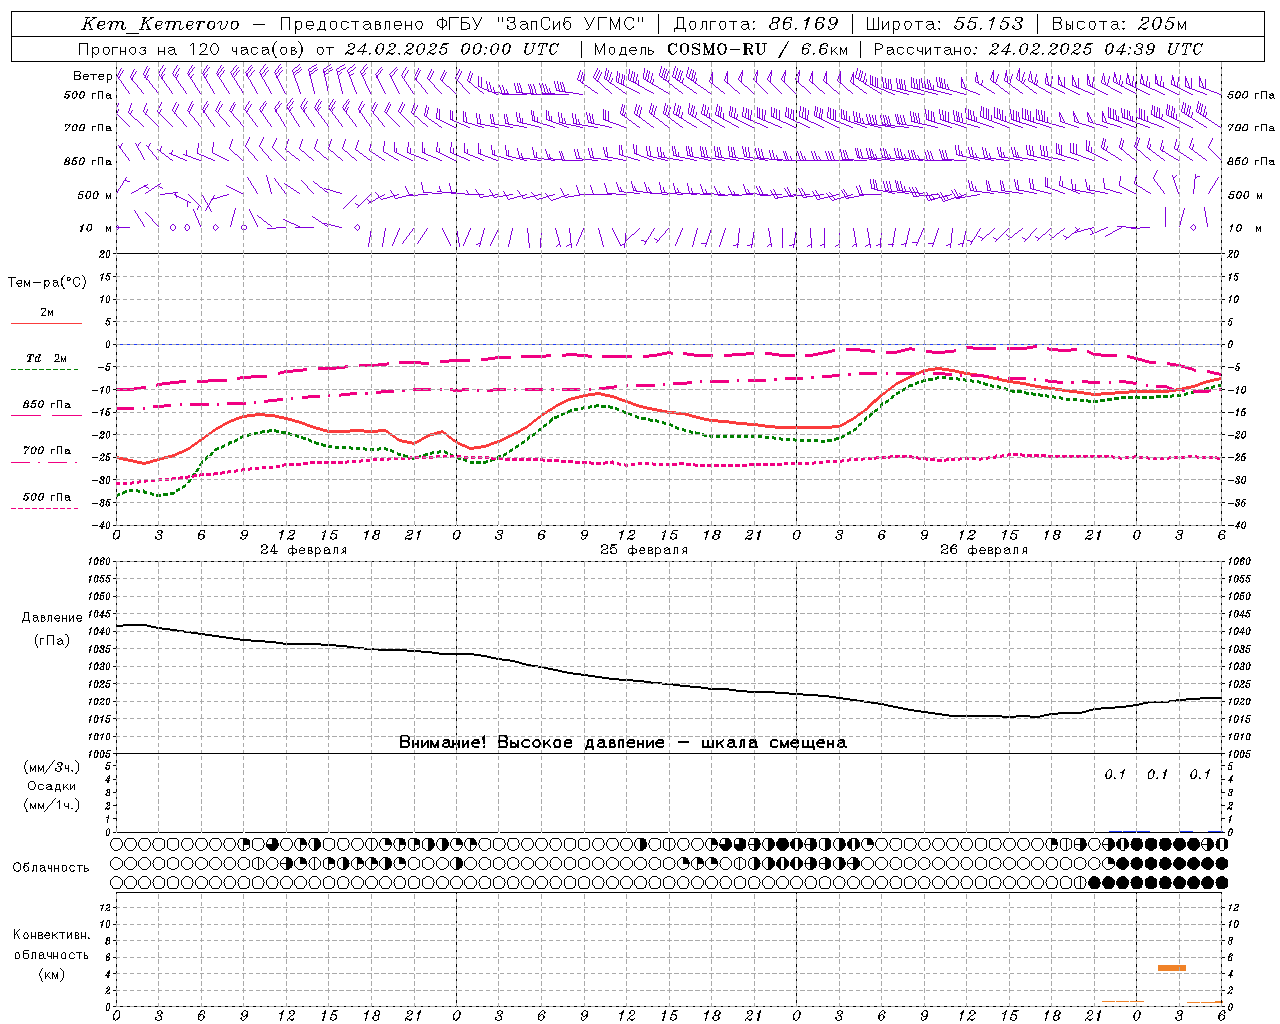
Task: Select the 'Модель COSMO-RU / 6.6км' model label
Action: pos(721,49)
